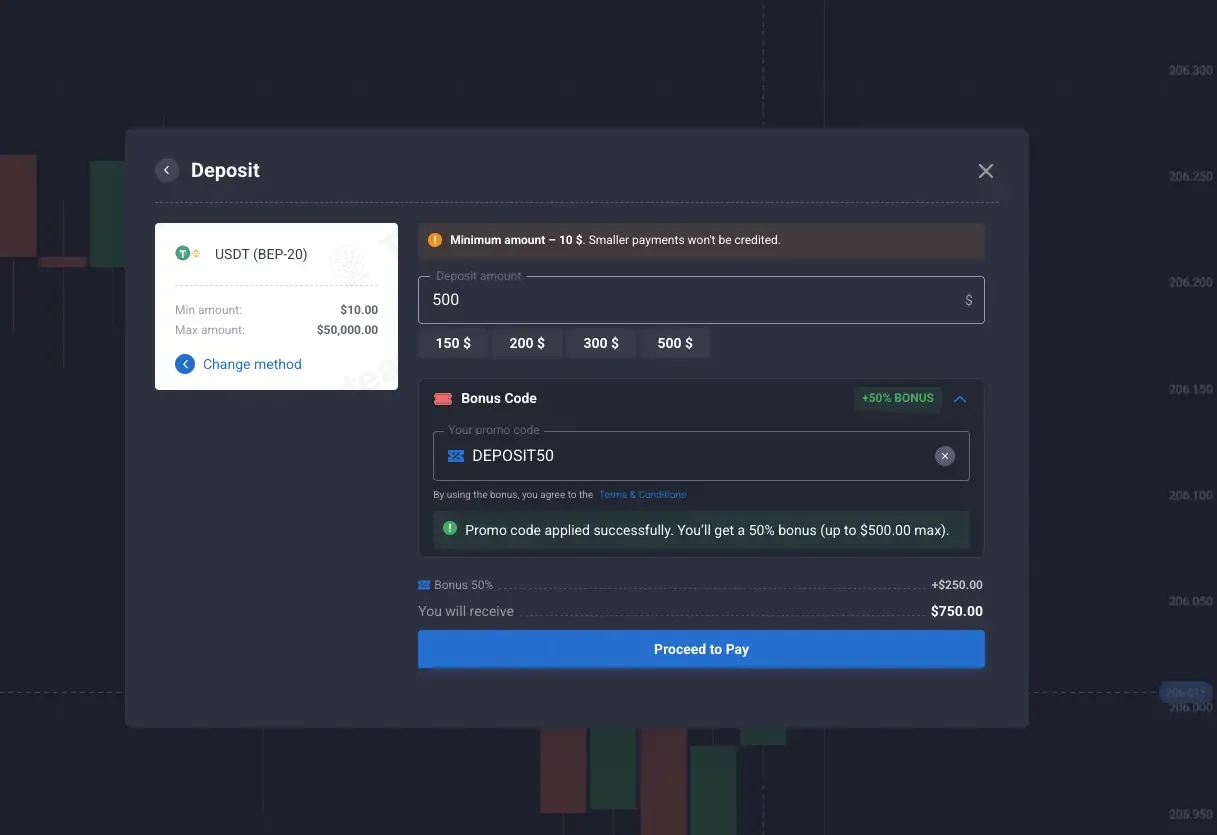Click the $ currency symbol in amount field
Viewport: 1217px width, 835px height.
point(968,300)
